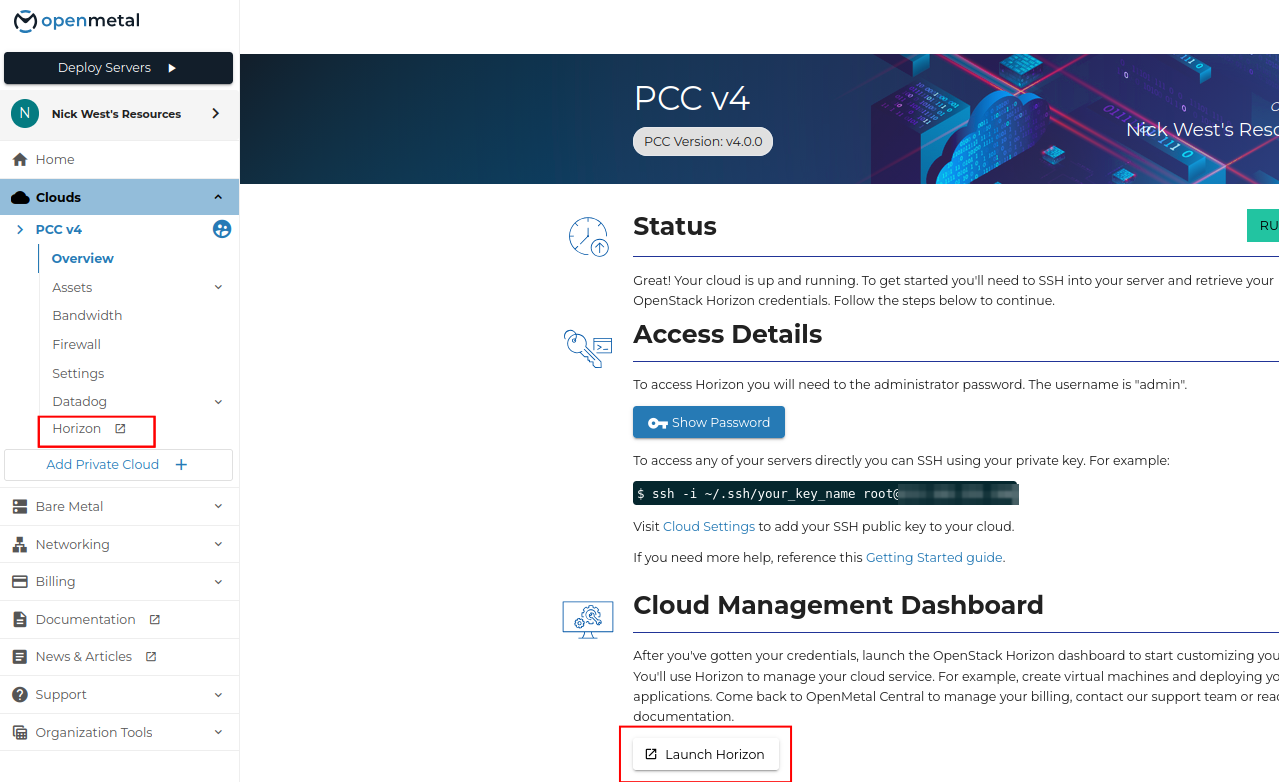The height and width of the screenshot is (782, 1279).
Task: Click the Show Password button
Action: (709, 422)
